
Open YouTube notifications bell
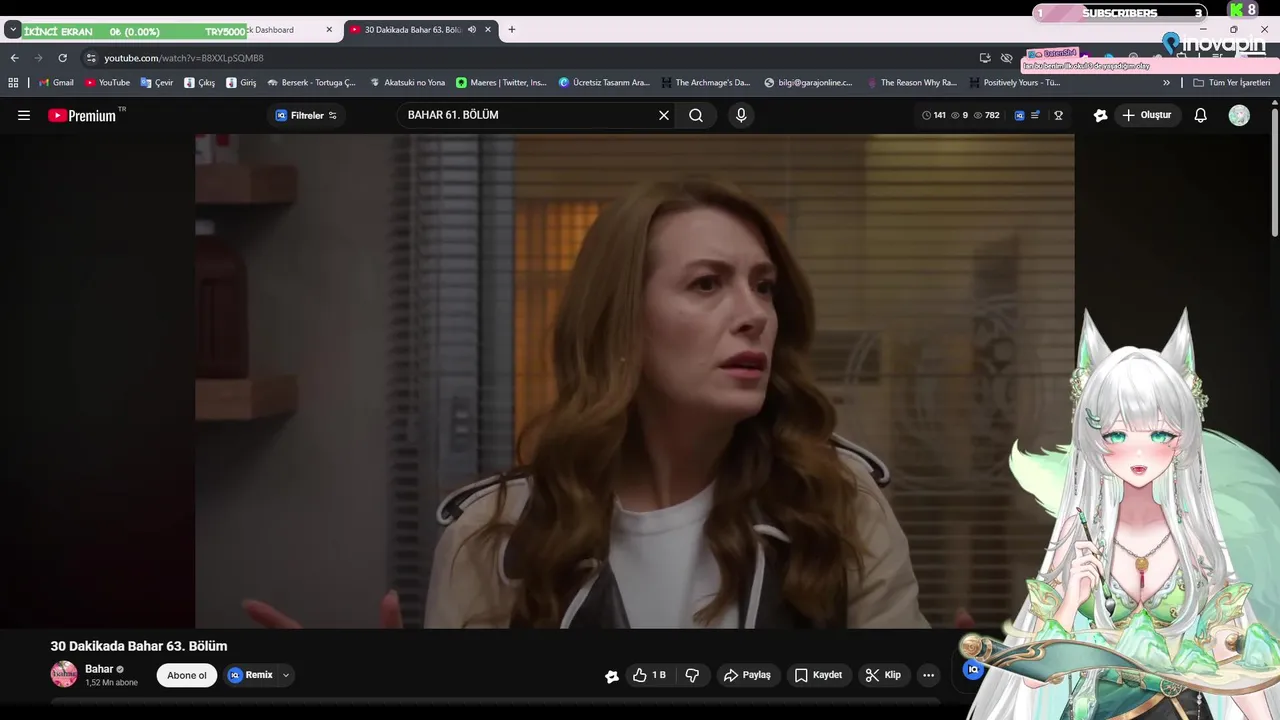(x=1200, y=115)
